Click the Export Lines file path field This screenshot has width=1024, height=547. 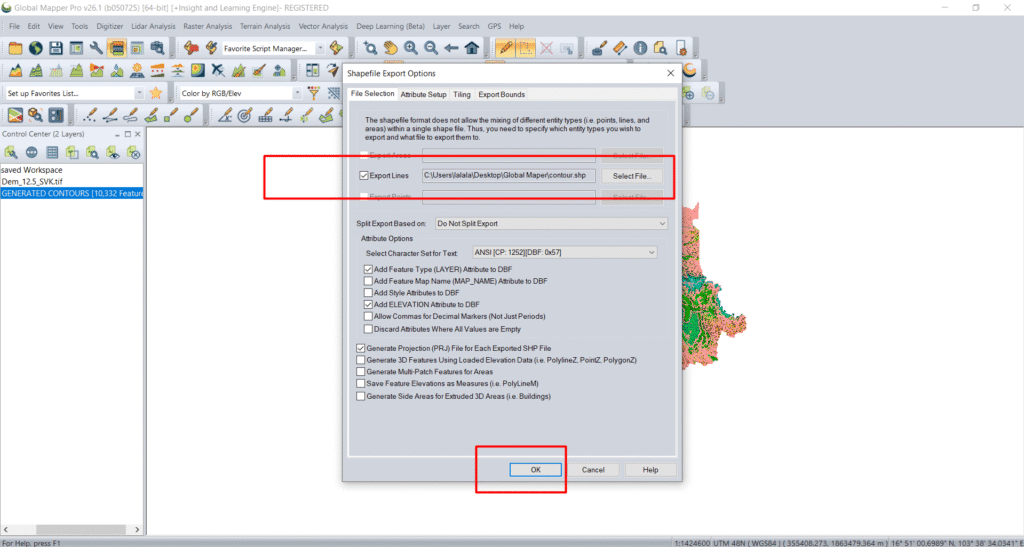[x=509, y=176]
